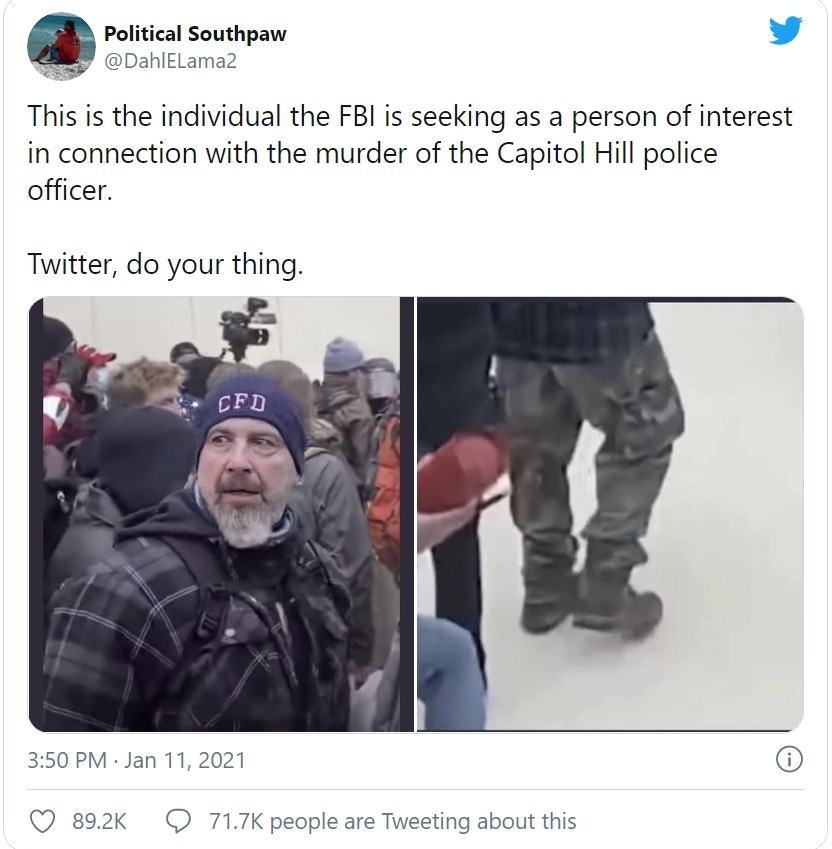Click the tweet sentence mentioning the FBI
The height and width of the screenshot is (849, 832).
click(x=410, y=153)
